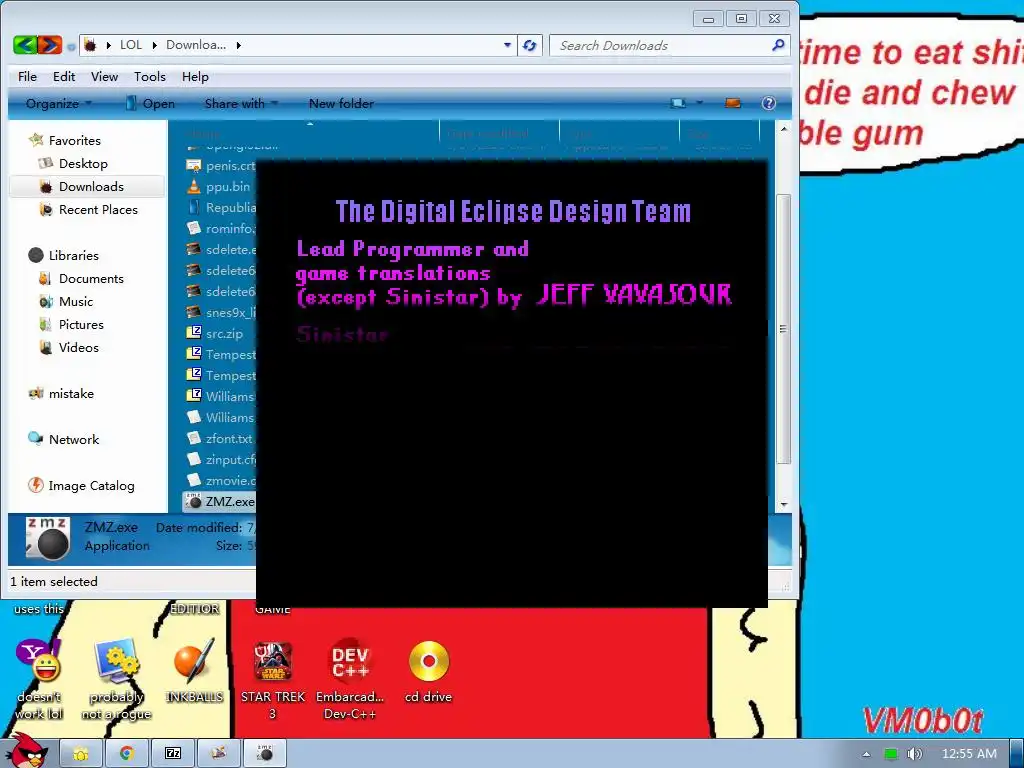Open the Videos library

point(78,347)
